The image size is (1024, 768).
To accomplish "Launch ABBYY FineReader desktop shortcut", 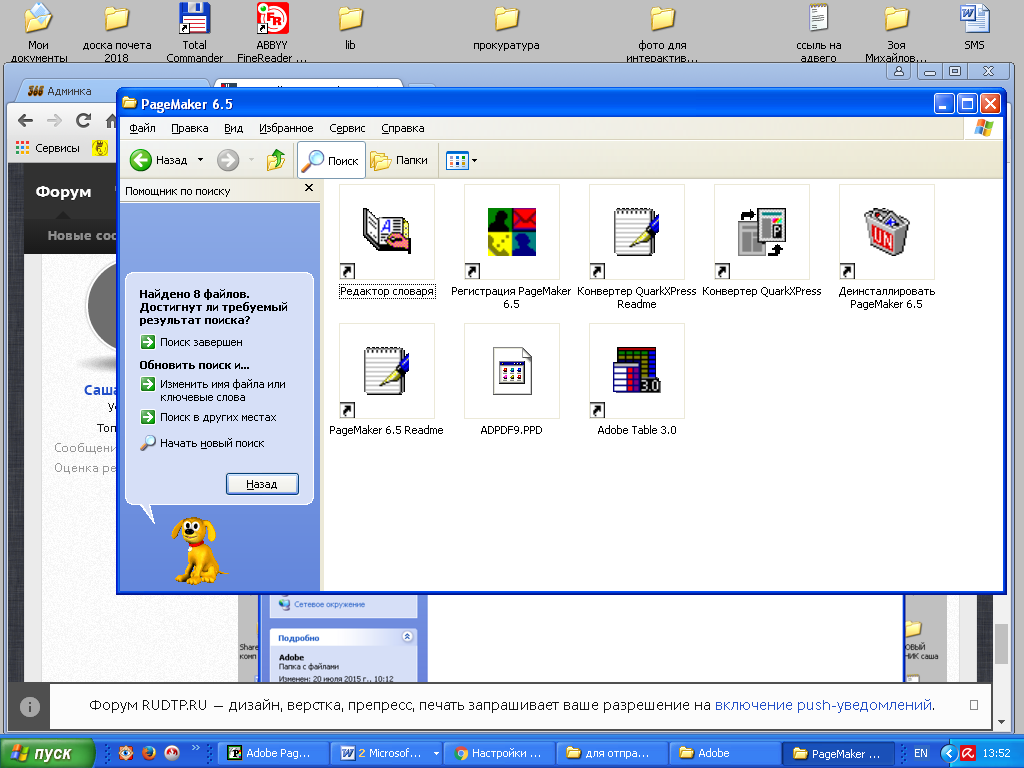I will point(272,31).
